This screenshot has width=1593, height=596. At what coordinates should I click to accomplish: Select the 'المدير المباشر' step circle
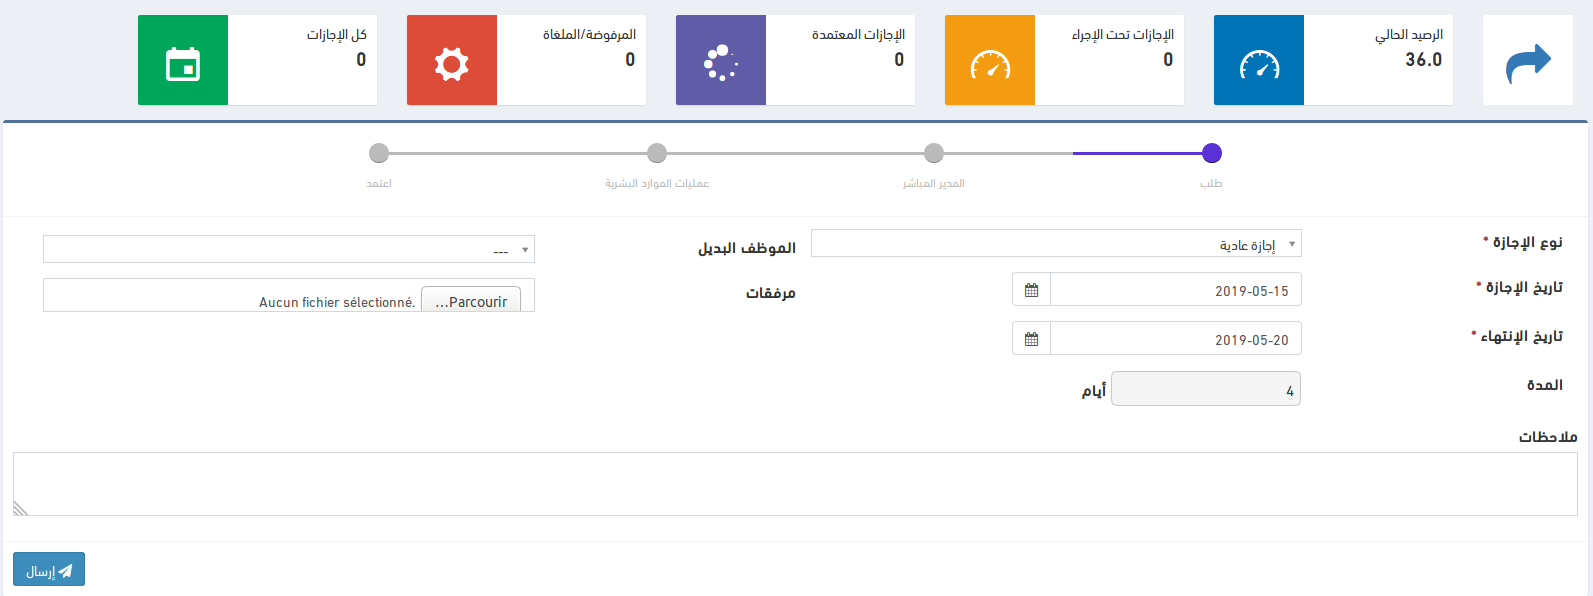(933, 153)
